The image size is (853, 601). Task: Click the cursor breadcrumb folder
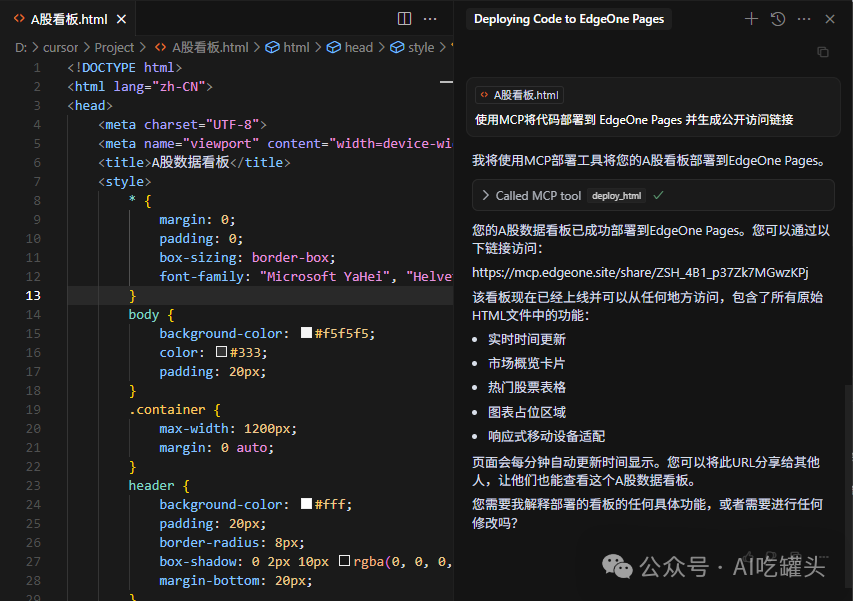60,48
